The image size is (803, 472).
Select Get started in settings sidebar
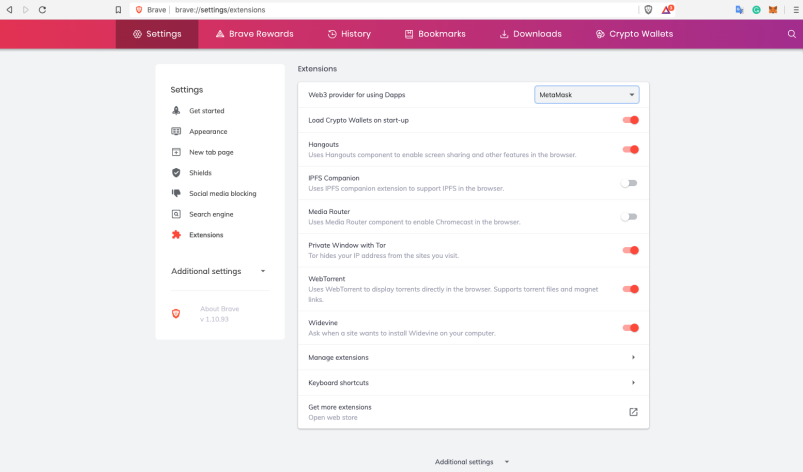pos(206,111)
